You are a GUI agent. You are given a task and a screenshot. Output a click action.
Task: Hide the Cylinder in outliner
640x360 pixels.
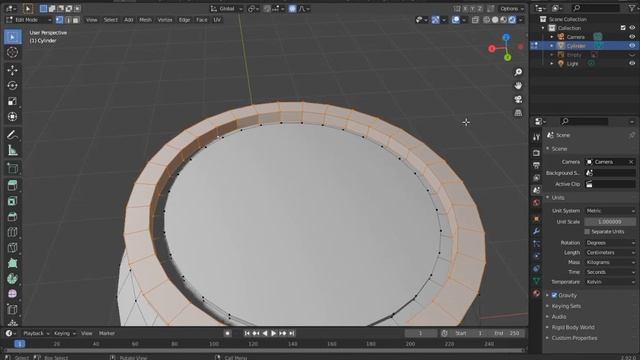click(632, 46)
